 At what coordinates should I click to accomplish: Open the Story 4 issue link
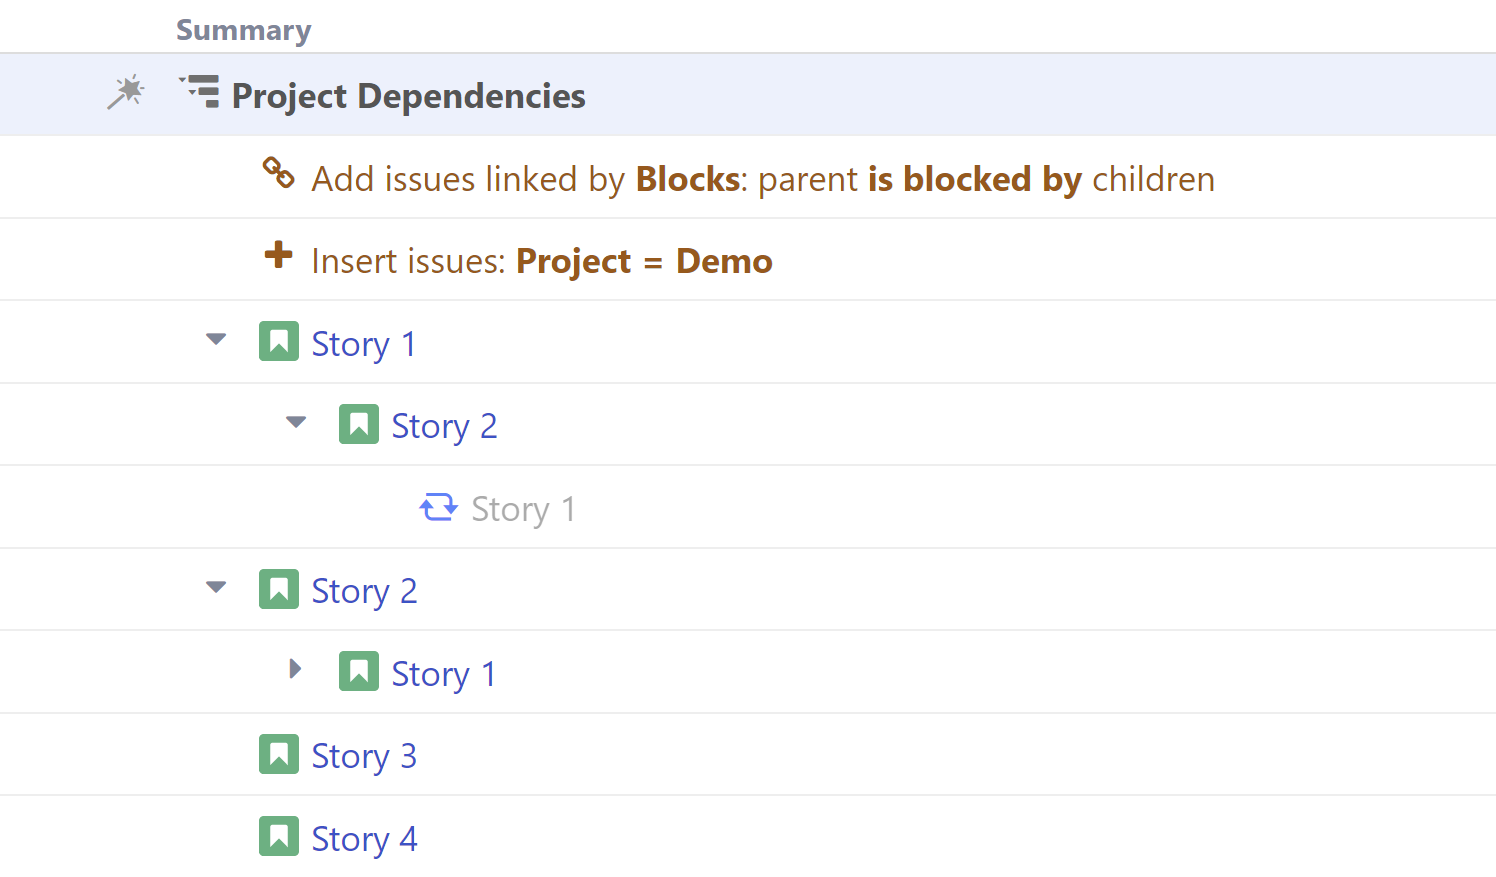[x=364, y=838]
